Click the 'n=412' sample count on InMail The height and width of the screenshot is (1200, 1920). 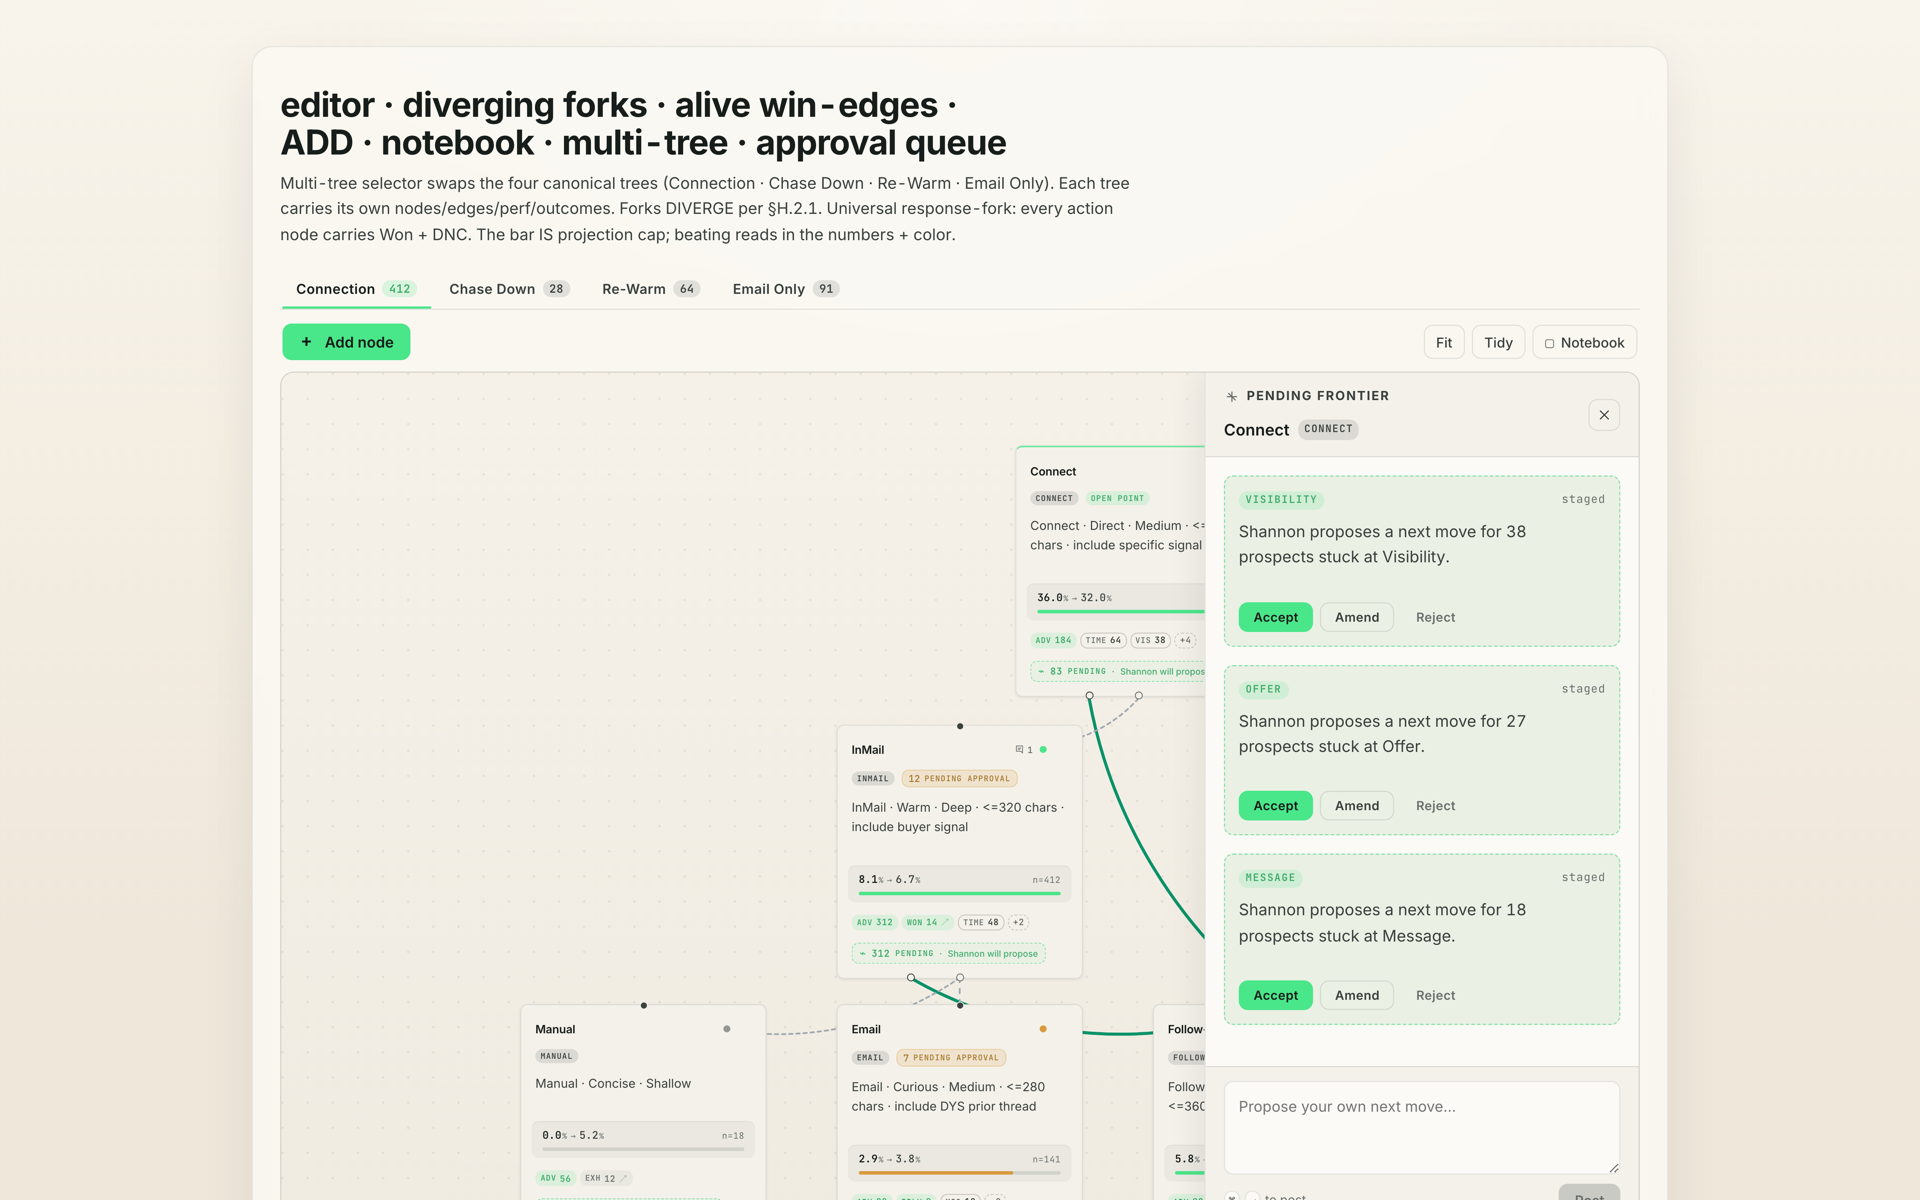1046,880
